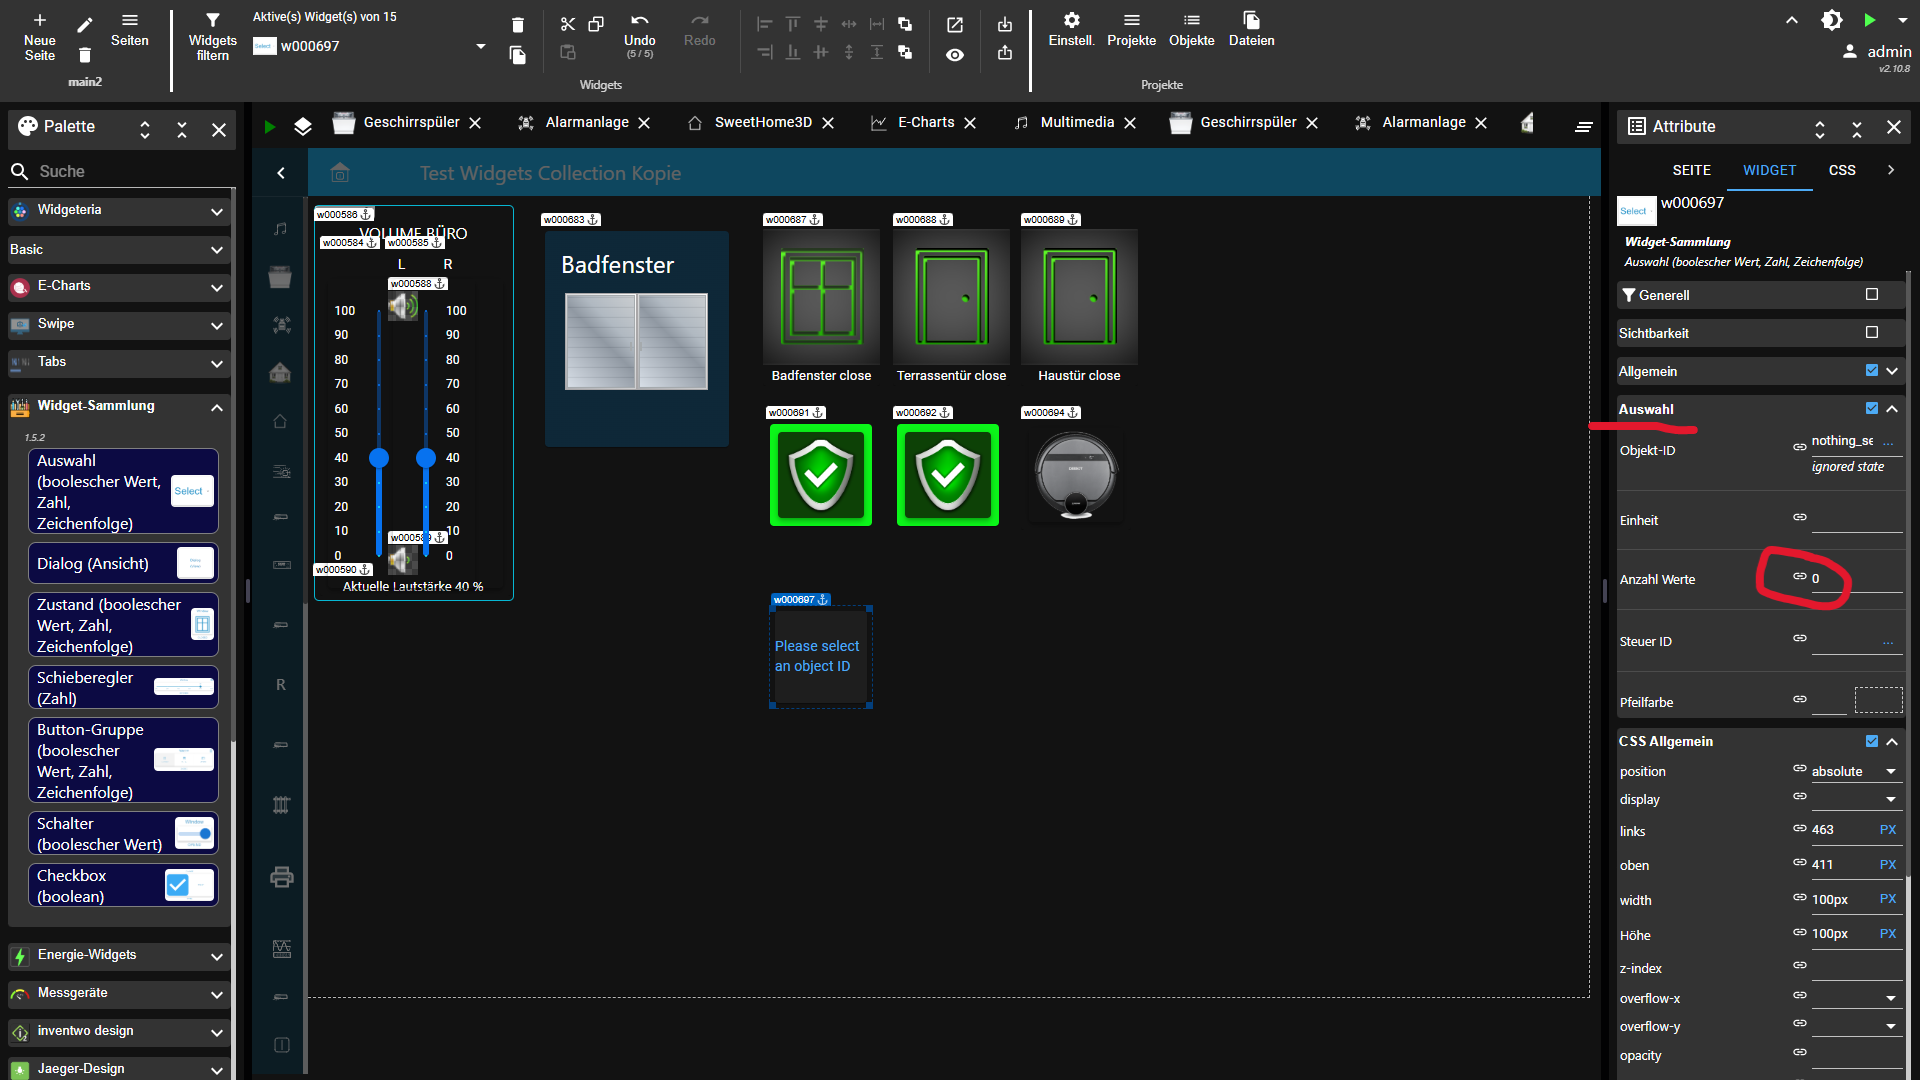Viewport: 1920px width, 1080px height.
Task: Open Einstell. settings gear icon
Action: click(x=1071, y=20)
